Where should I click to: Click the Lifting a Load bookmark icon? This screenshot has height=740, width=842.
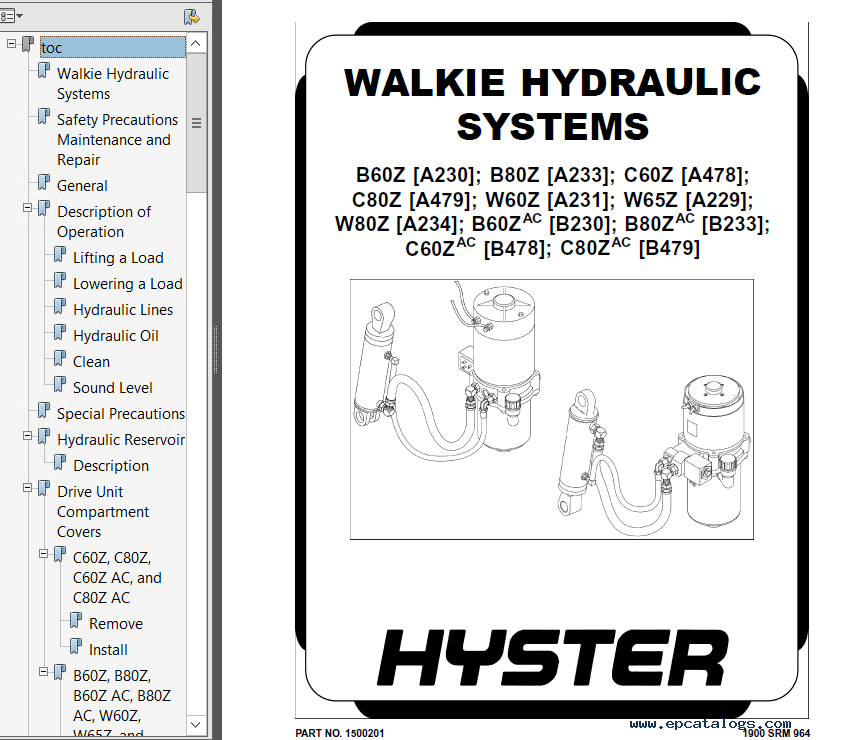pos(60,255)
